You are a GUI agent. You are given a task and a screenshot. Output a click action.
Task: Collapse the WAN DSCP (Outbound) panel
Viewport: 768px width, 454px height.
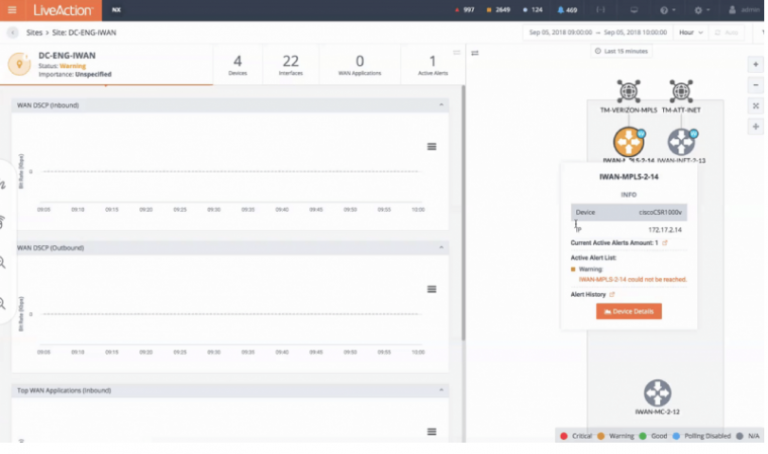(x=441, y=247)
